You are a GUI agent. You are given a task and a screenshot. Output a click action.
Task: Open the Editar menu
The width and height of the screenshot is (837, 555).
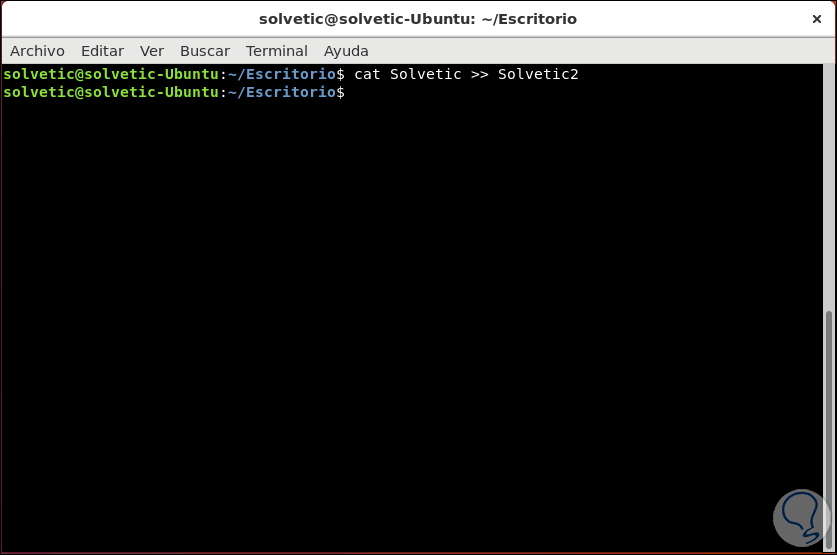[102, 51]
